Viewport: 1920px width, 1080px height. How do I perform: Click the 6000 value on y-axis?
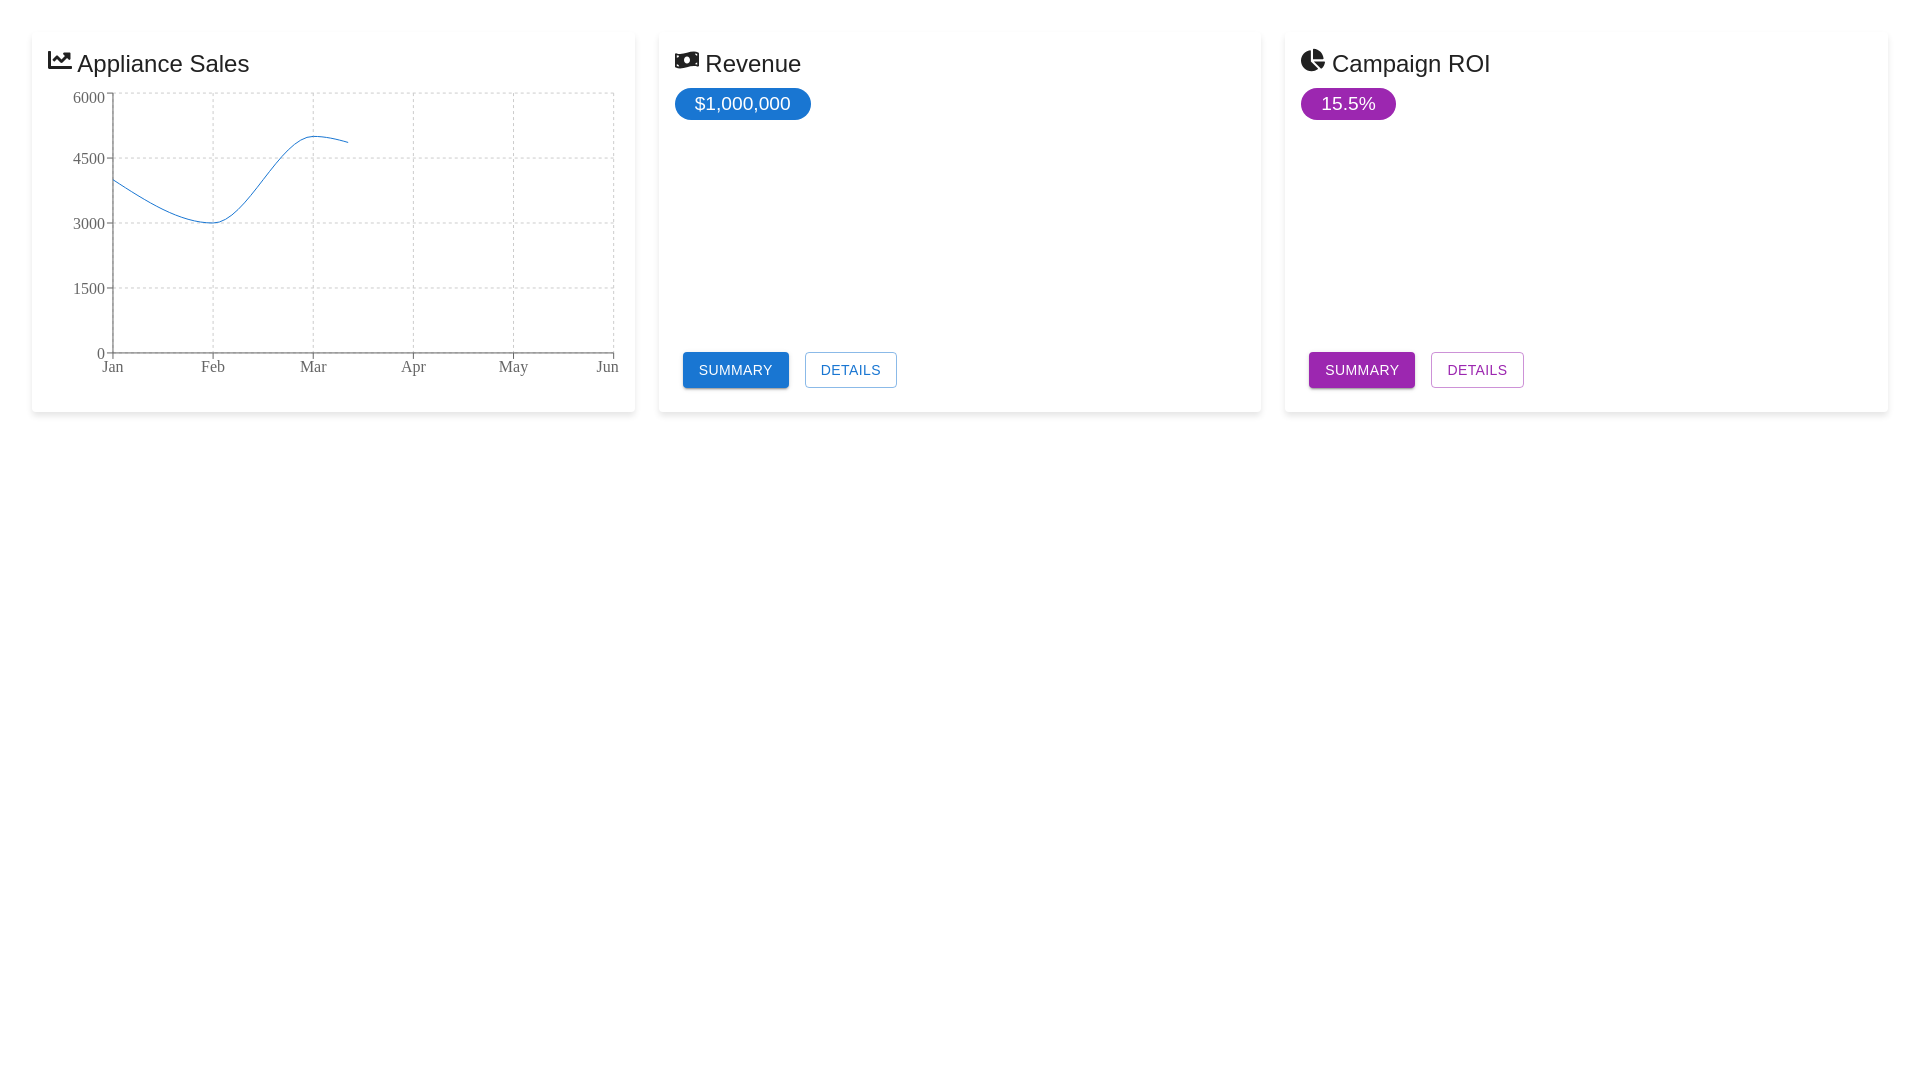coord(89,98)
